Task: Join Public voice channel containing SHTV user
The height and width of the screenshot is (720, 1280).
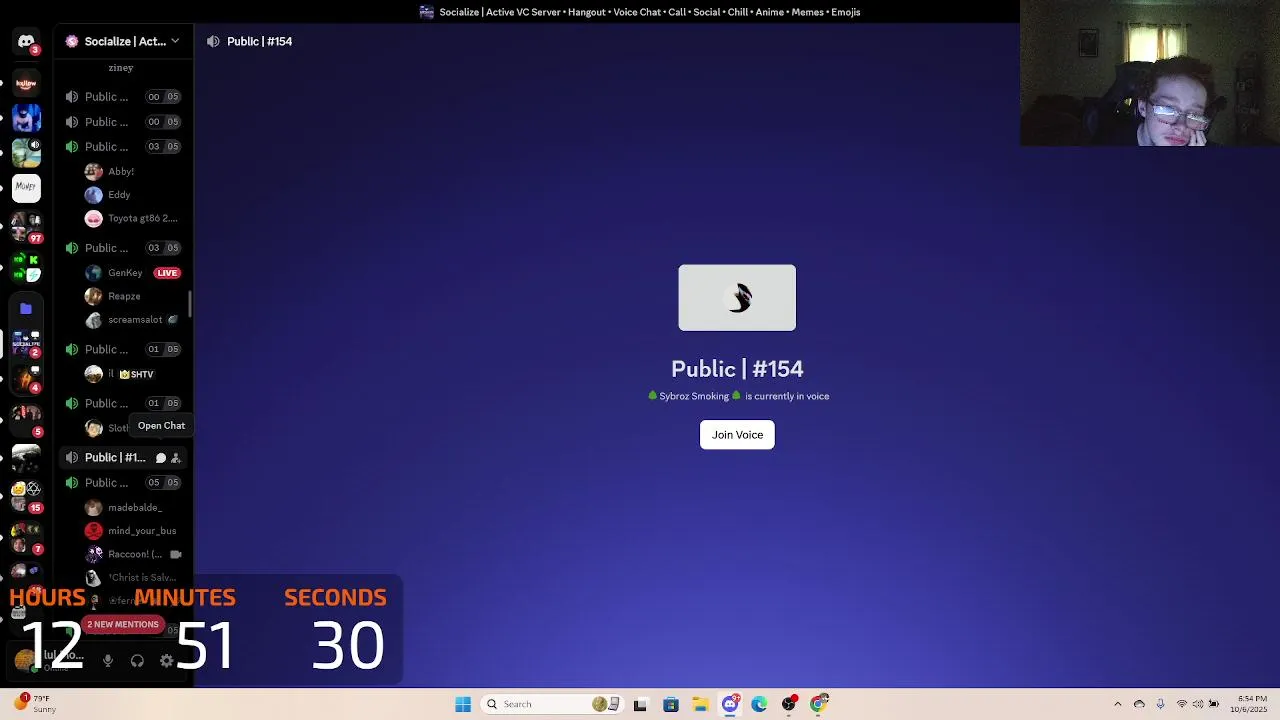Action: pyautogui.click(x=123, y=348)
